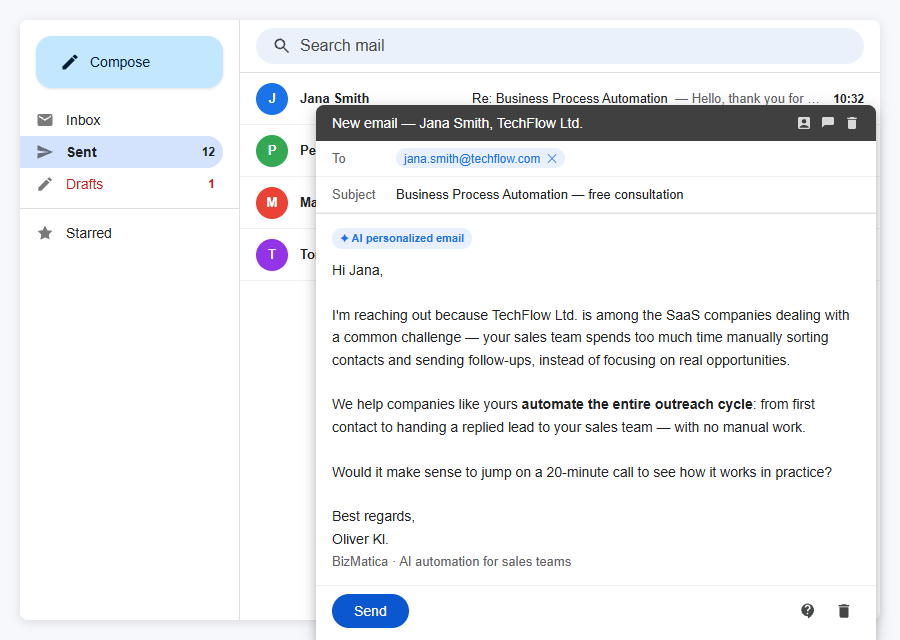Click the AI personalized email badge
The width and height of the screenshot is (900, 640).
tap(402, 238)
